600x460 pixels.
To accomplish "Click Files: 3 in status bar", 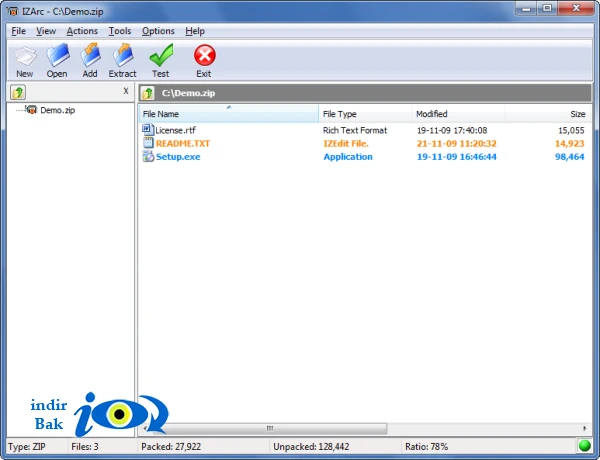I will [x=85, y=447].
